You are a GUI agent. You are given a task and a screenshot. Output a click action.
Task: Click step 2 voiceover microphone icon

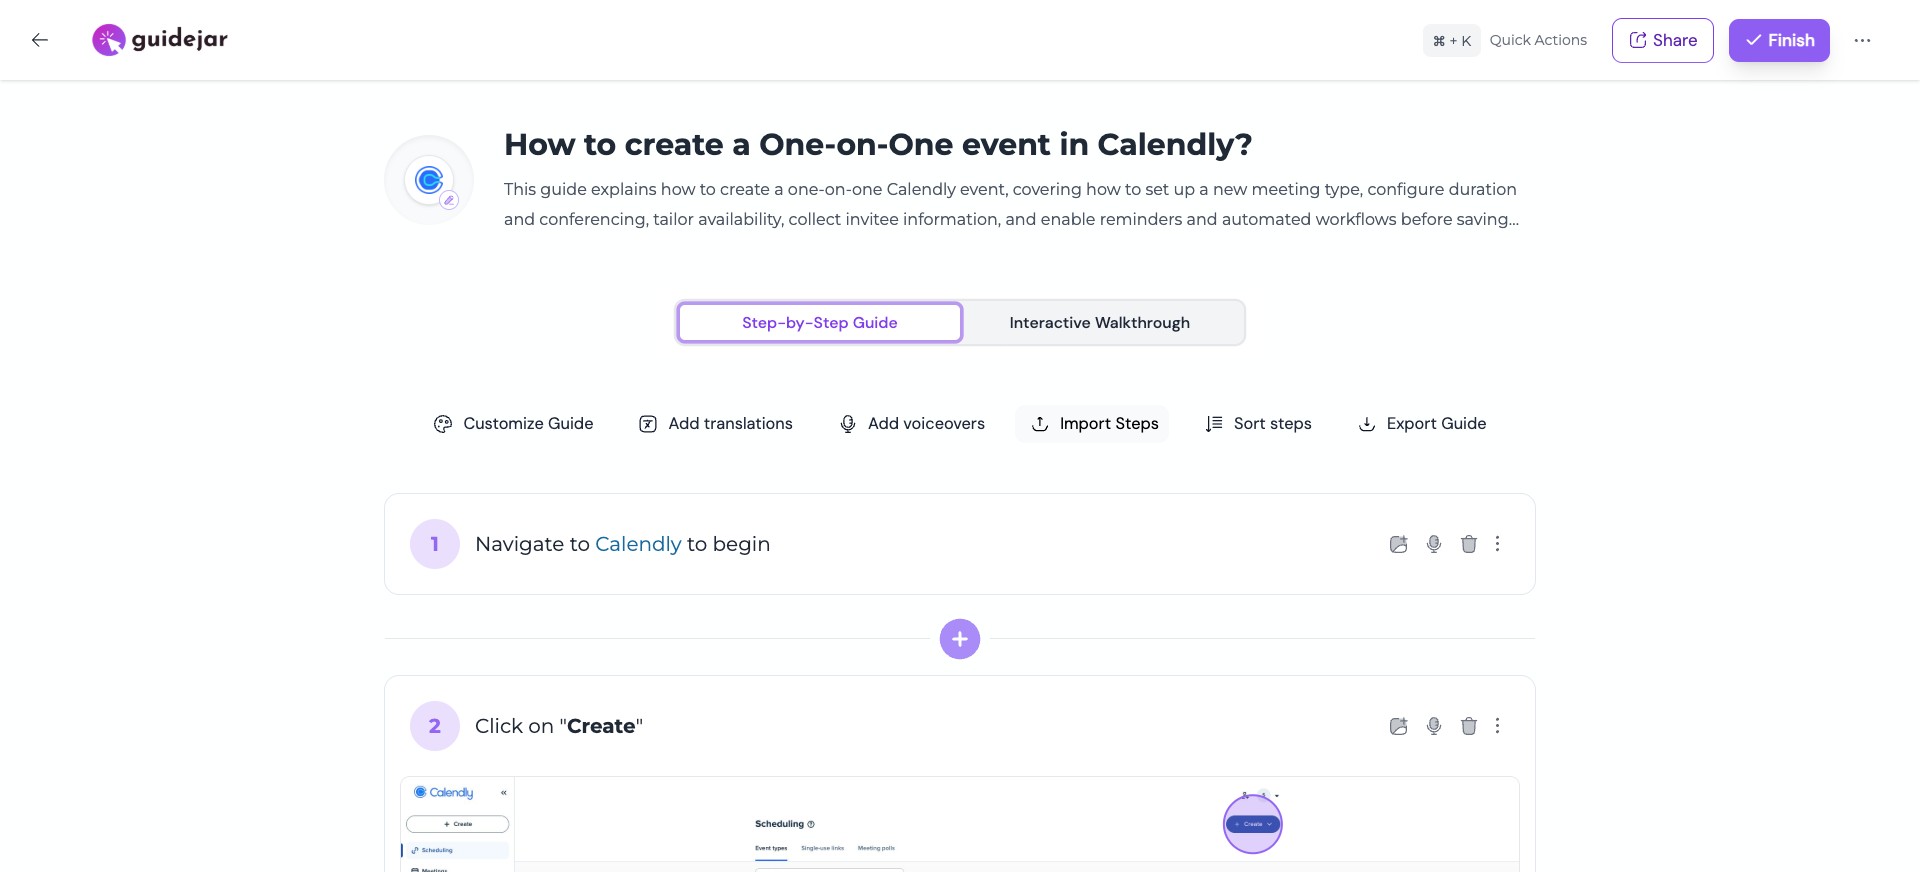click(x=1434, y=726)
